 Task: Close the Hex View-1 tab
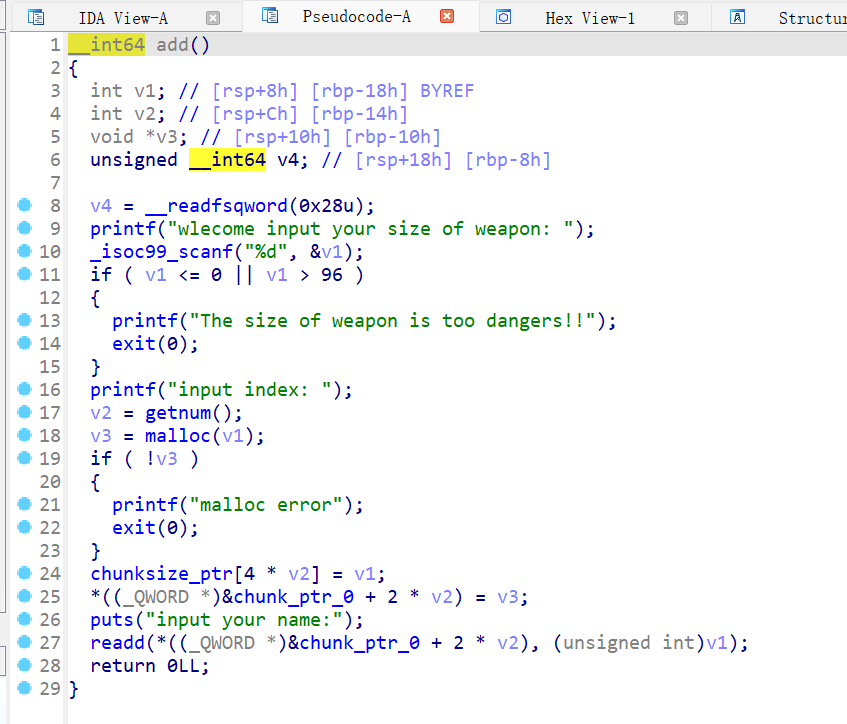pyautogui.click(x=681, y=18)
